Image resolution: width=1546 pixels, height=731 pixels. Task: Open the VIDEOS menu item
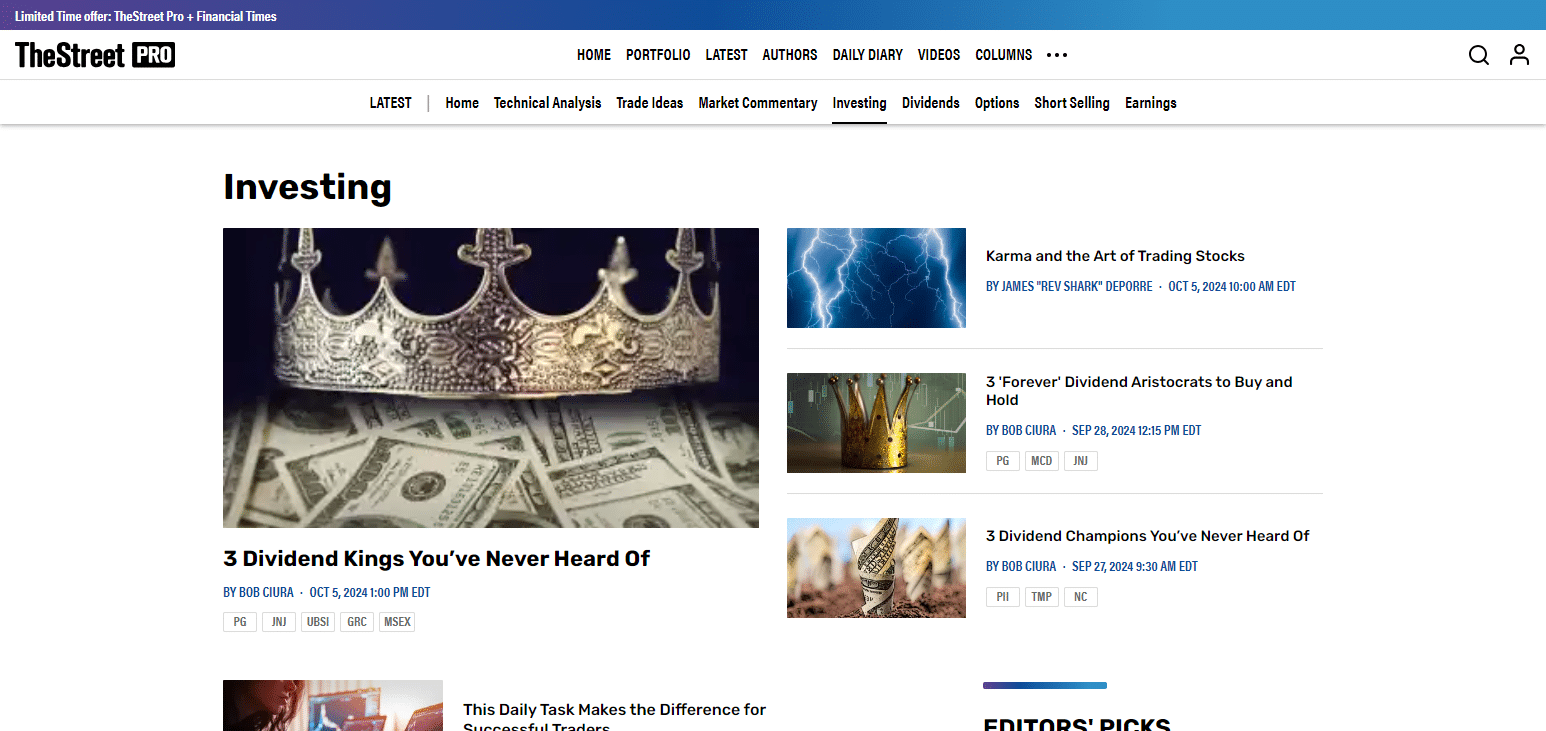(939, 55)
